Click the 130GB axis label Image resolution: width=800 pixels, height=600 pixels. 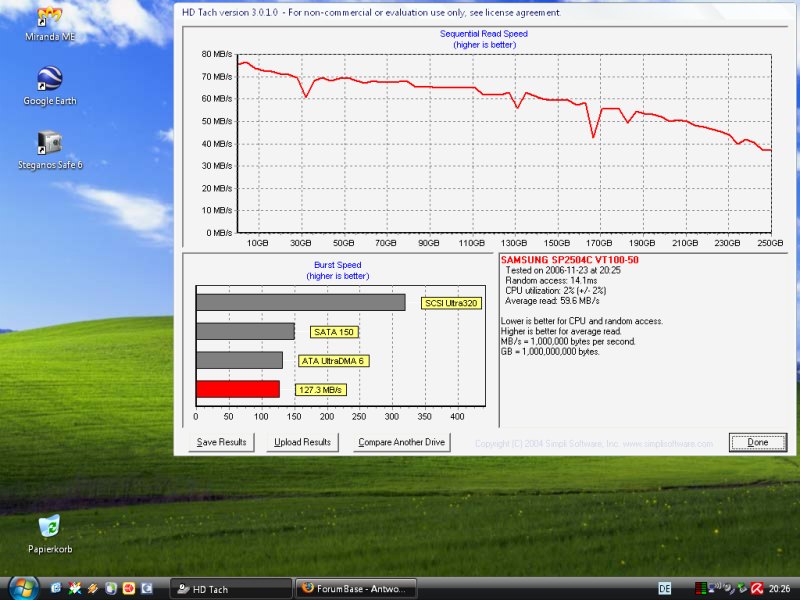[x=514, y=243]
